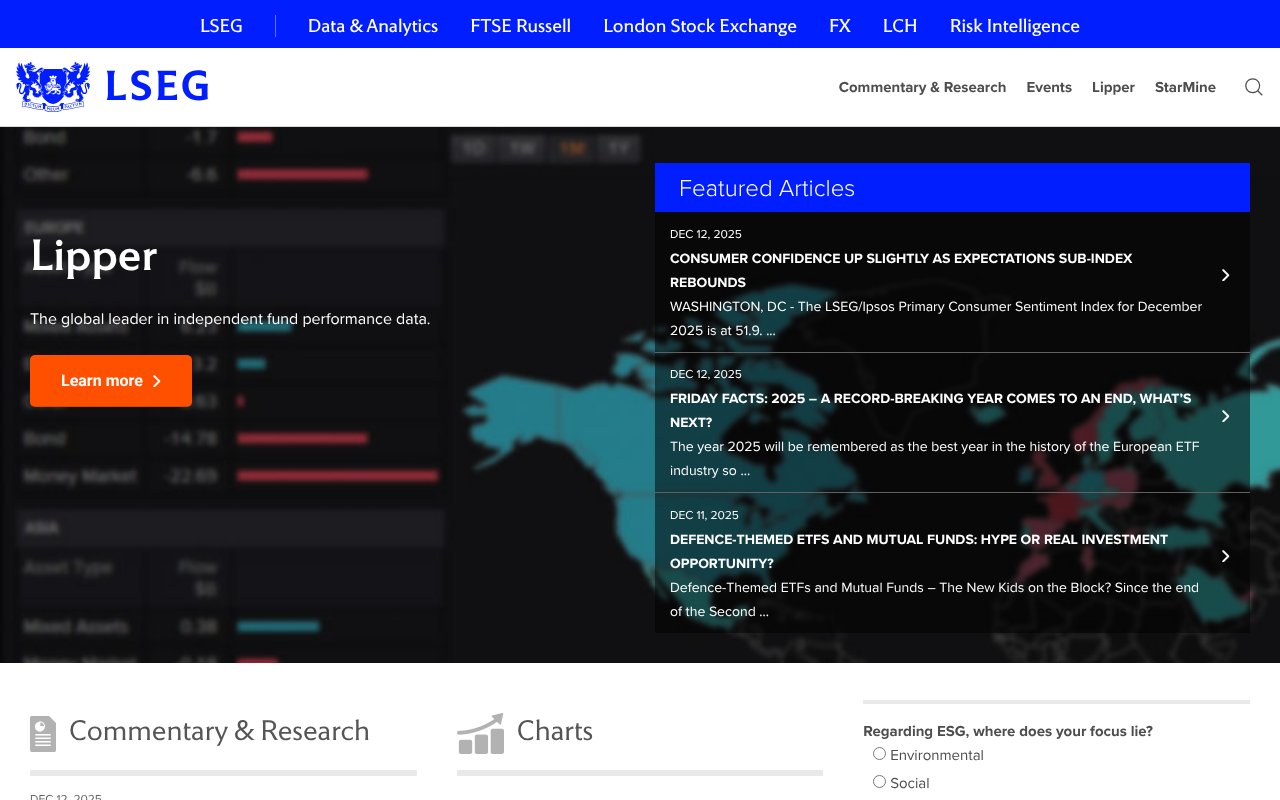
Task: Select the 1Y time range tab
Action: click(x=618, y=148)
